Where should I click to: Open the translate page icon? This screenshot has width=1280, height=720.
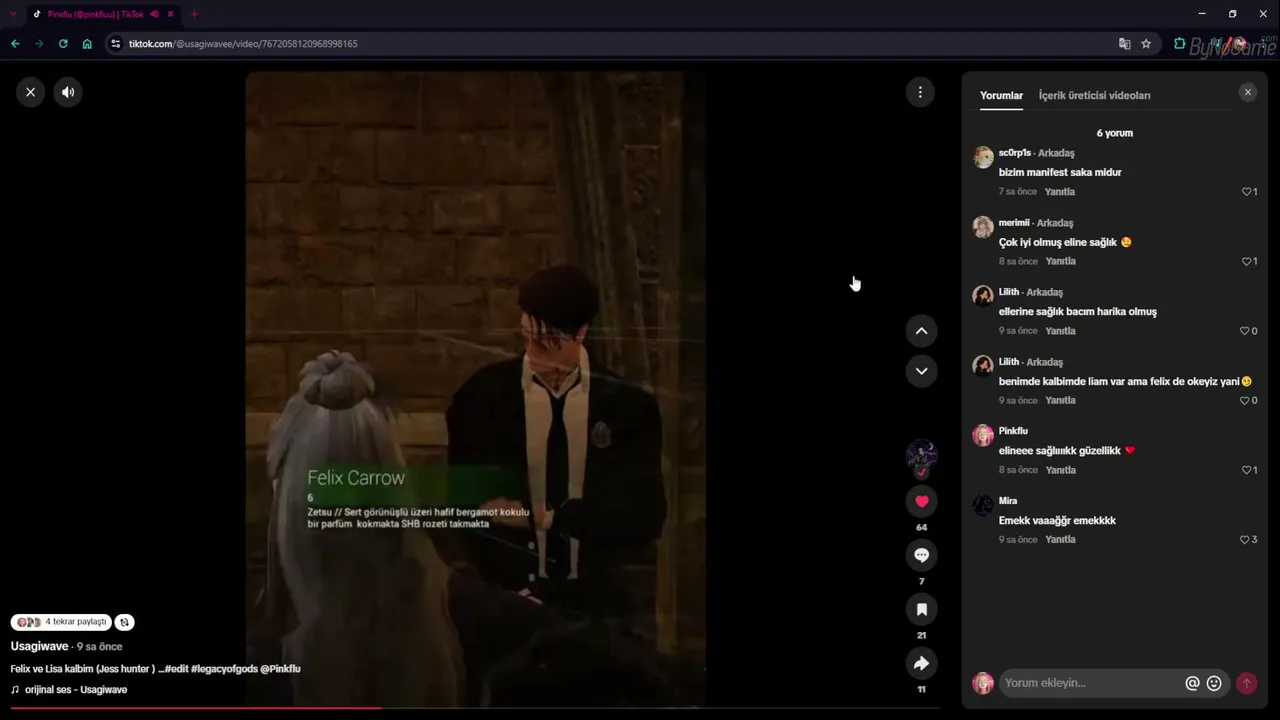pos(1125,44)
